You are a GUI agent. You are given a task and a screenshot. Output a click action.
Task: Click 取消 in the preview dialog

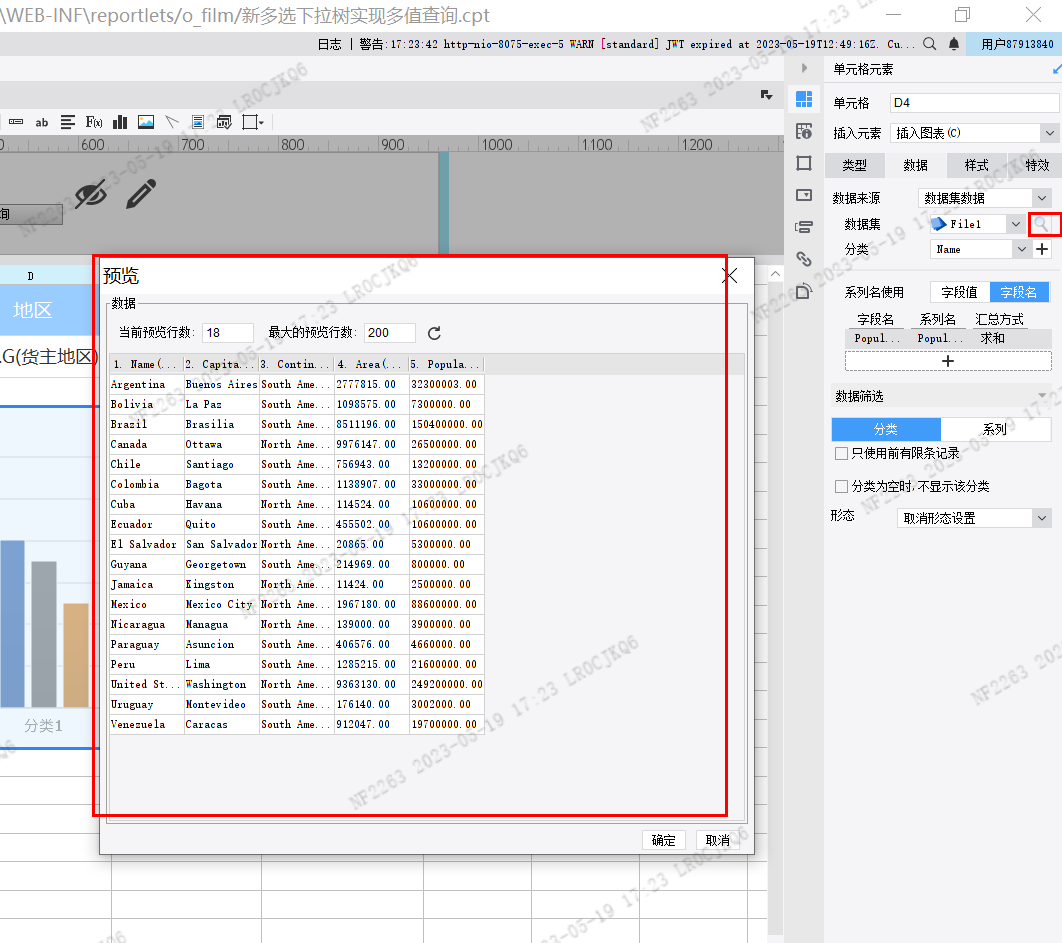point(718,841)
